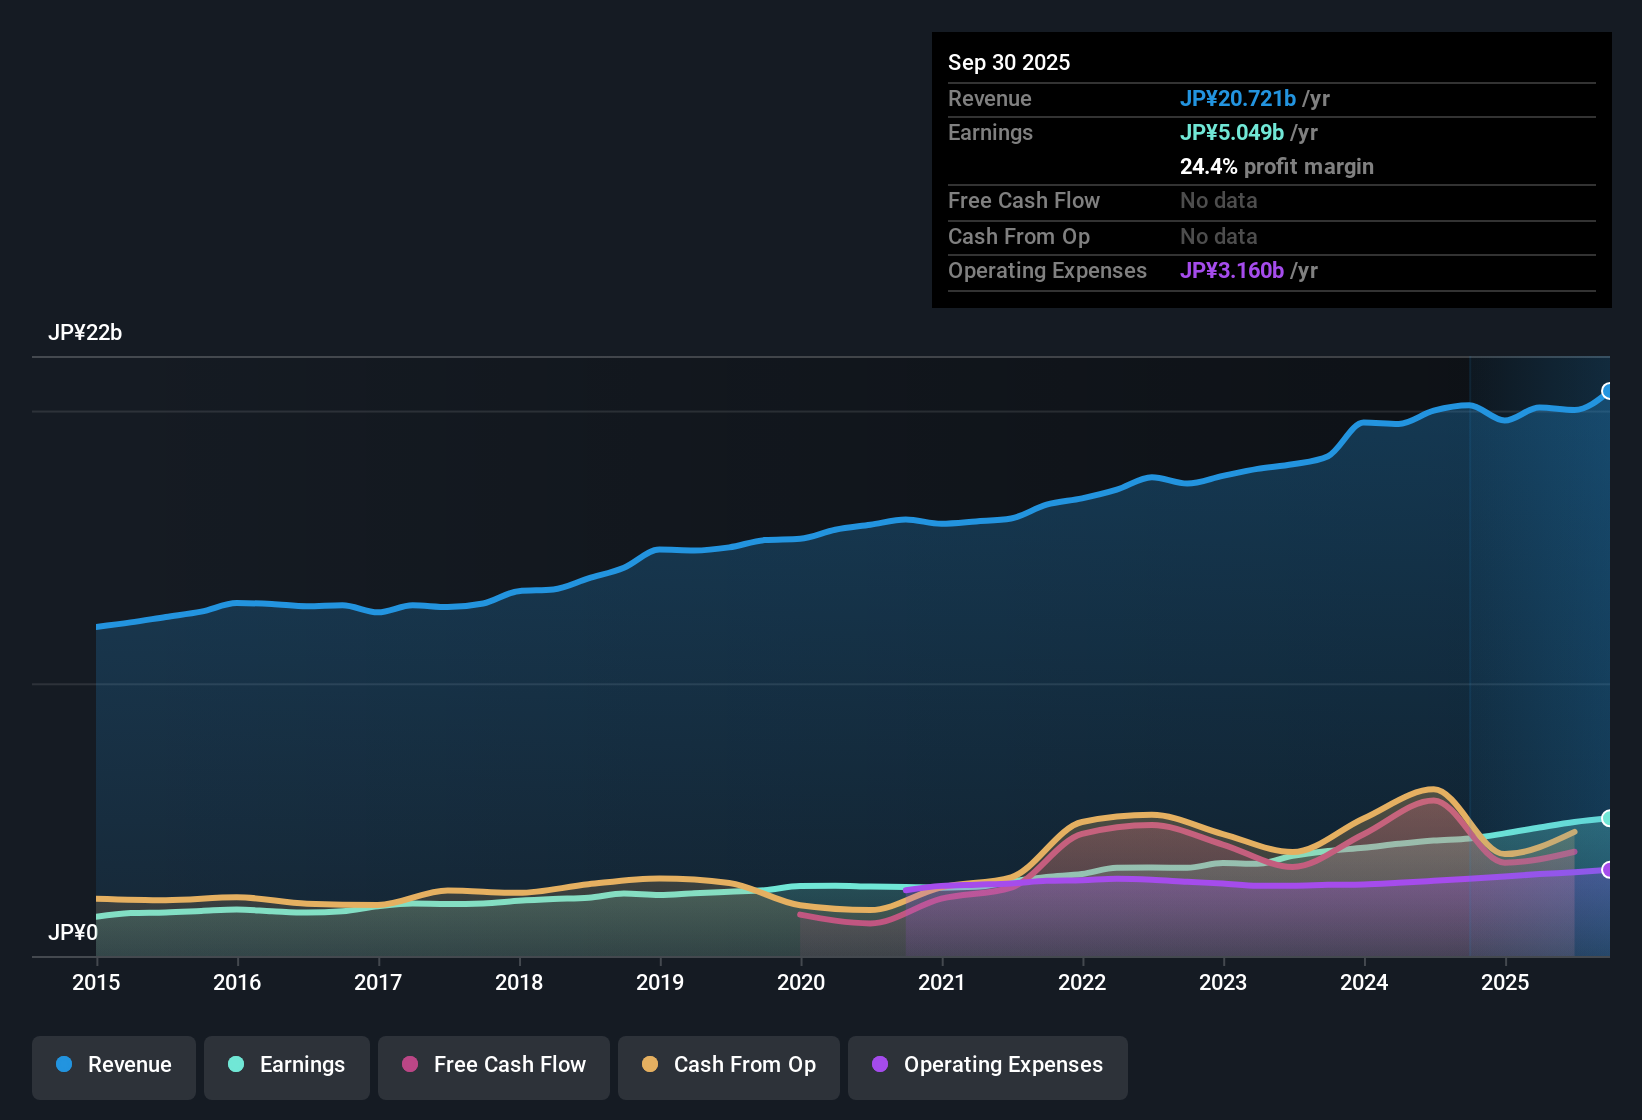Toggle the Free Cash Flow series visibility
The image size is (1642, 1120).
493,1065
